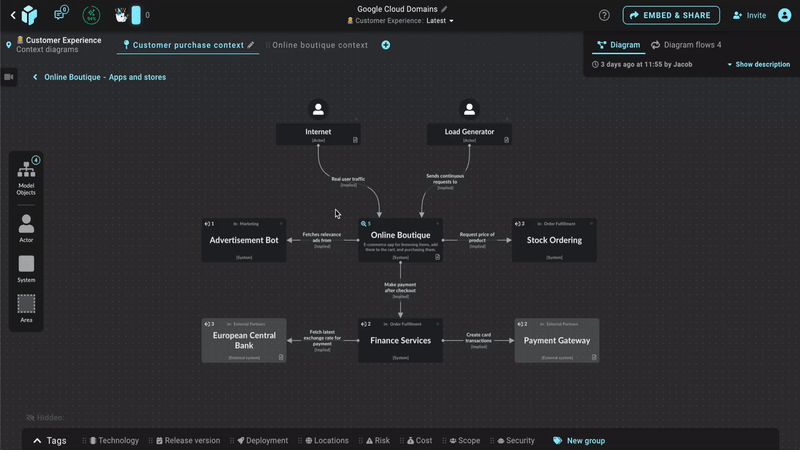Open the user profile avatar

click(784, 15)
